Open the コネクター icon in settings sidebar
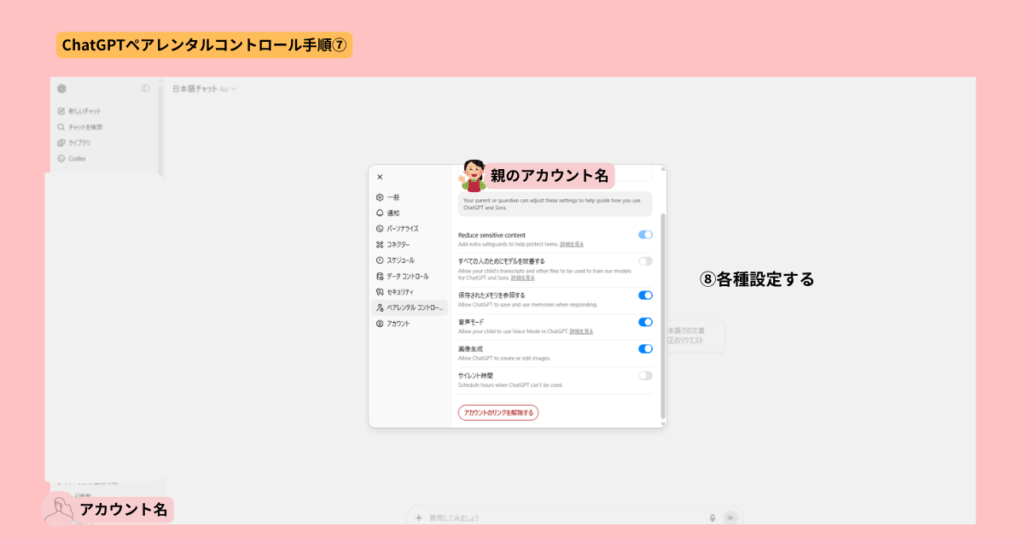Viewport: 1024px width, 538px height. 379,245
